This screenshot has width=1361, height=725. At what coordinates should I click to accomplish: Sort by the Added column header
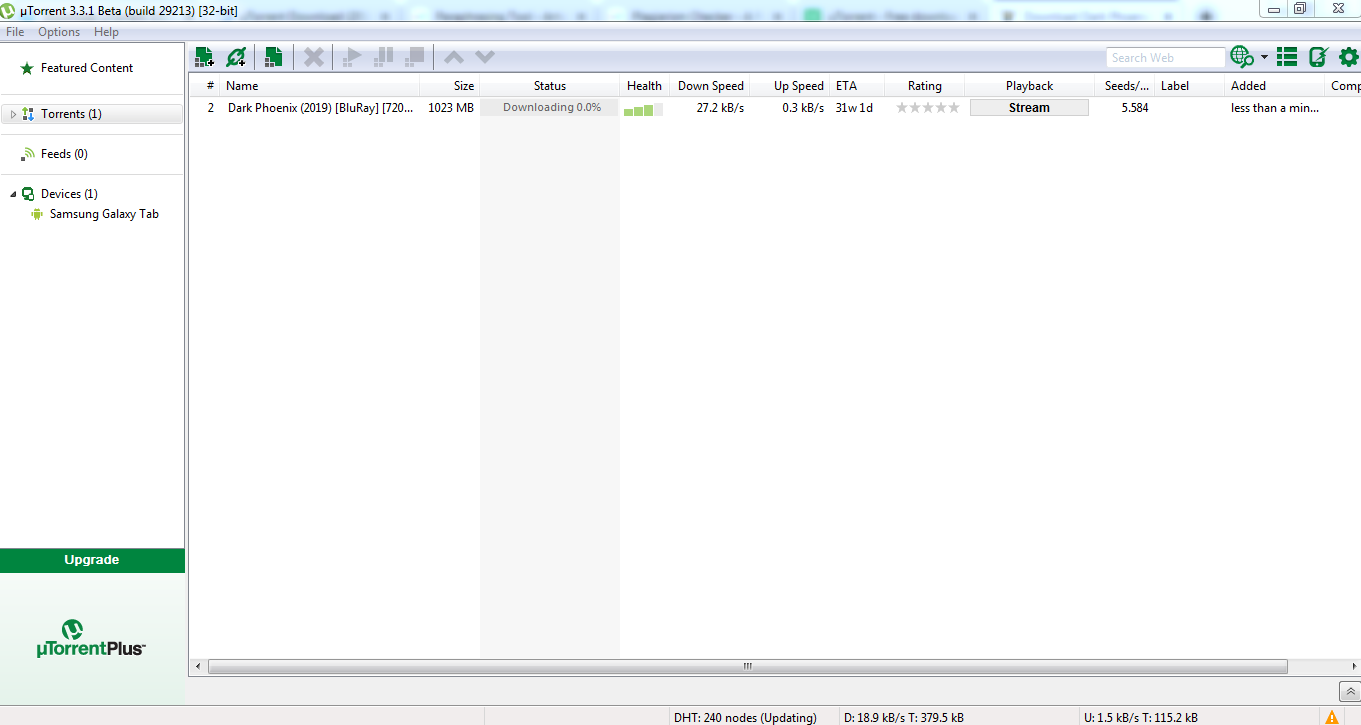pyautogui.click(x=1275, y=86)
